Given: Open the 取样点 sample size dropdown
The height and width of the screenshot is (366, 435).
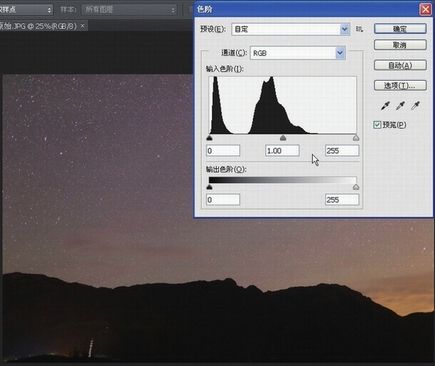Looking at the screenshot, I should point(26,10).
